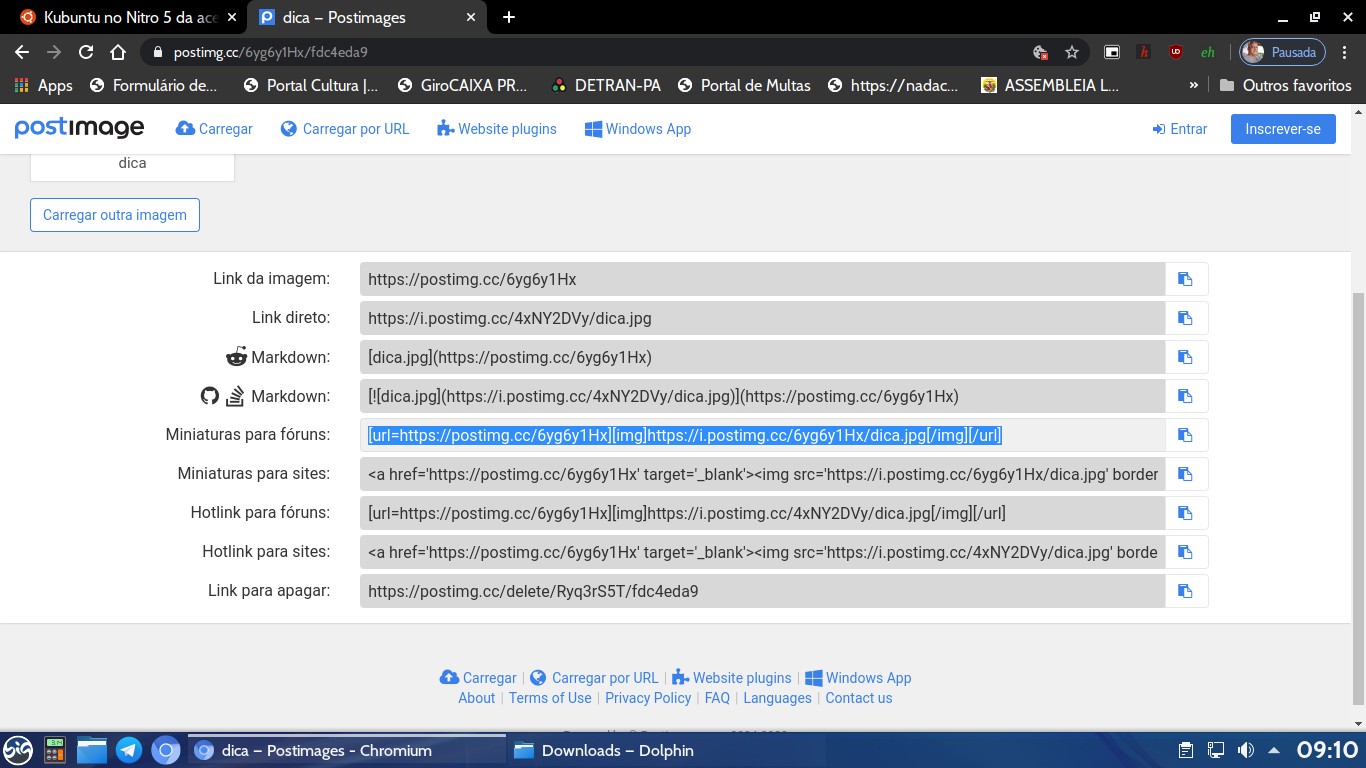Click the 'Link direto' URL field
This screenshot has width=1366, height=768.
tap(762, 318)
